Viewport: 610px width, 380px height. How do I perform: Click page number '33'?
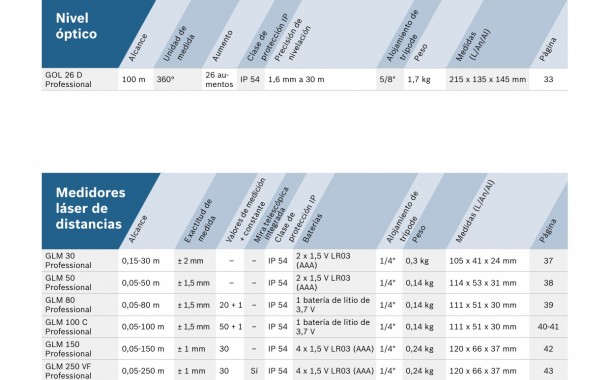click(x=548, y=79)
